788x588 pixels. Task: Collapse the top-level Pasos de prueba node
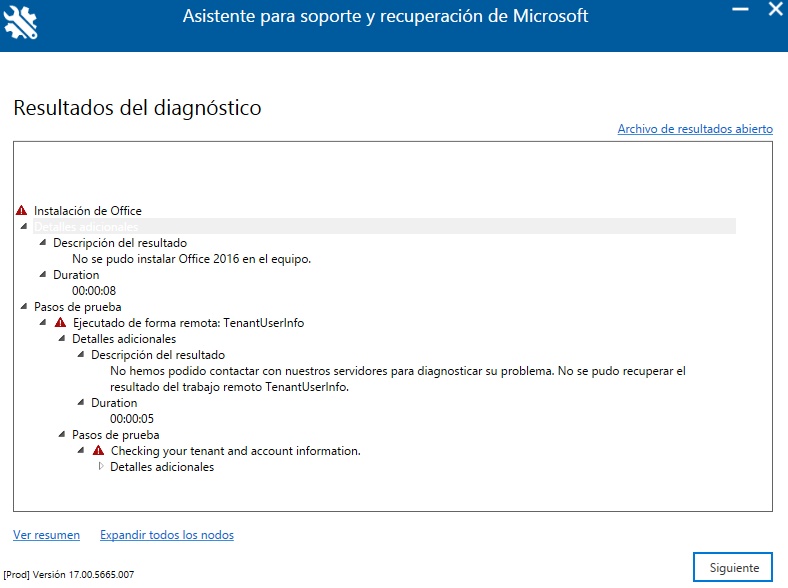pyautogui.click(x=24, y=307)
